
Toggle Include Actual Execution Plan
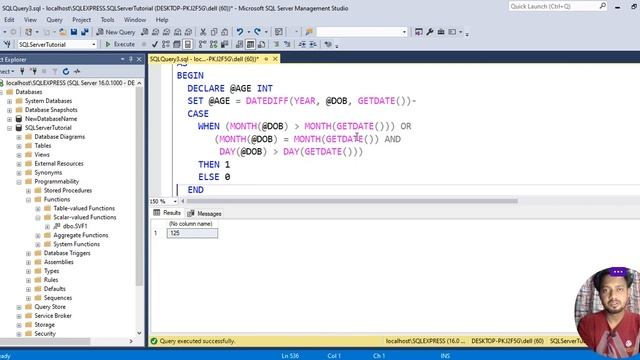click(203, 44)
